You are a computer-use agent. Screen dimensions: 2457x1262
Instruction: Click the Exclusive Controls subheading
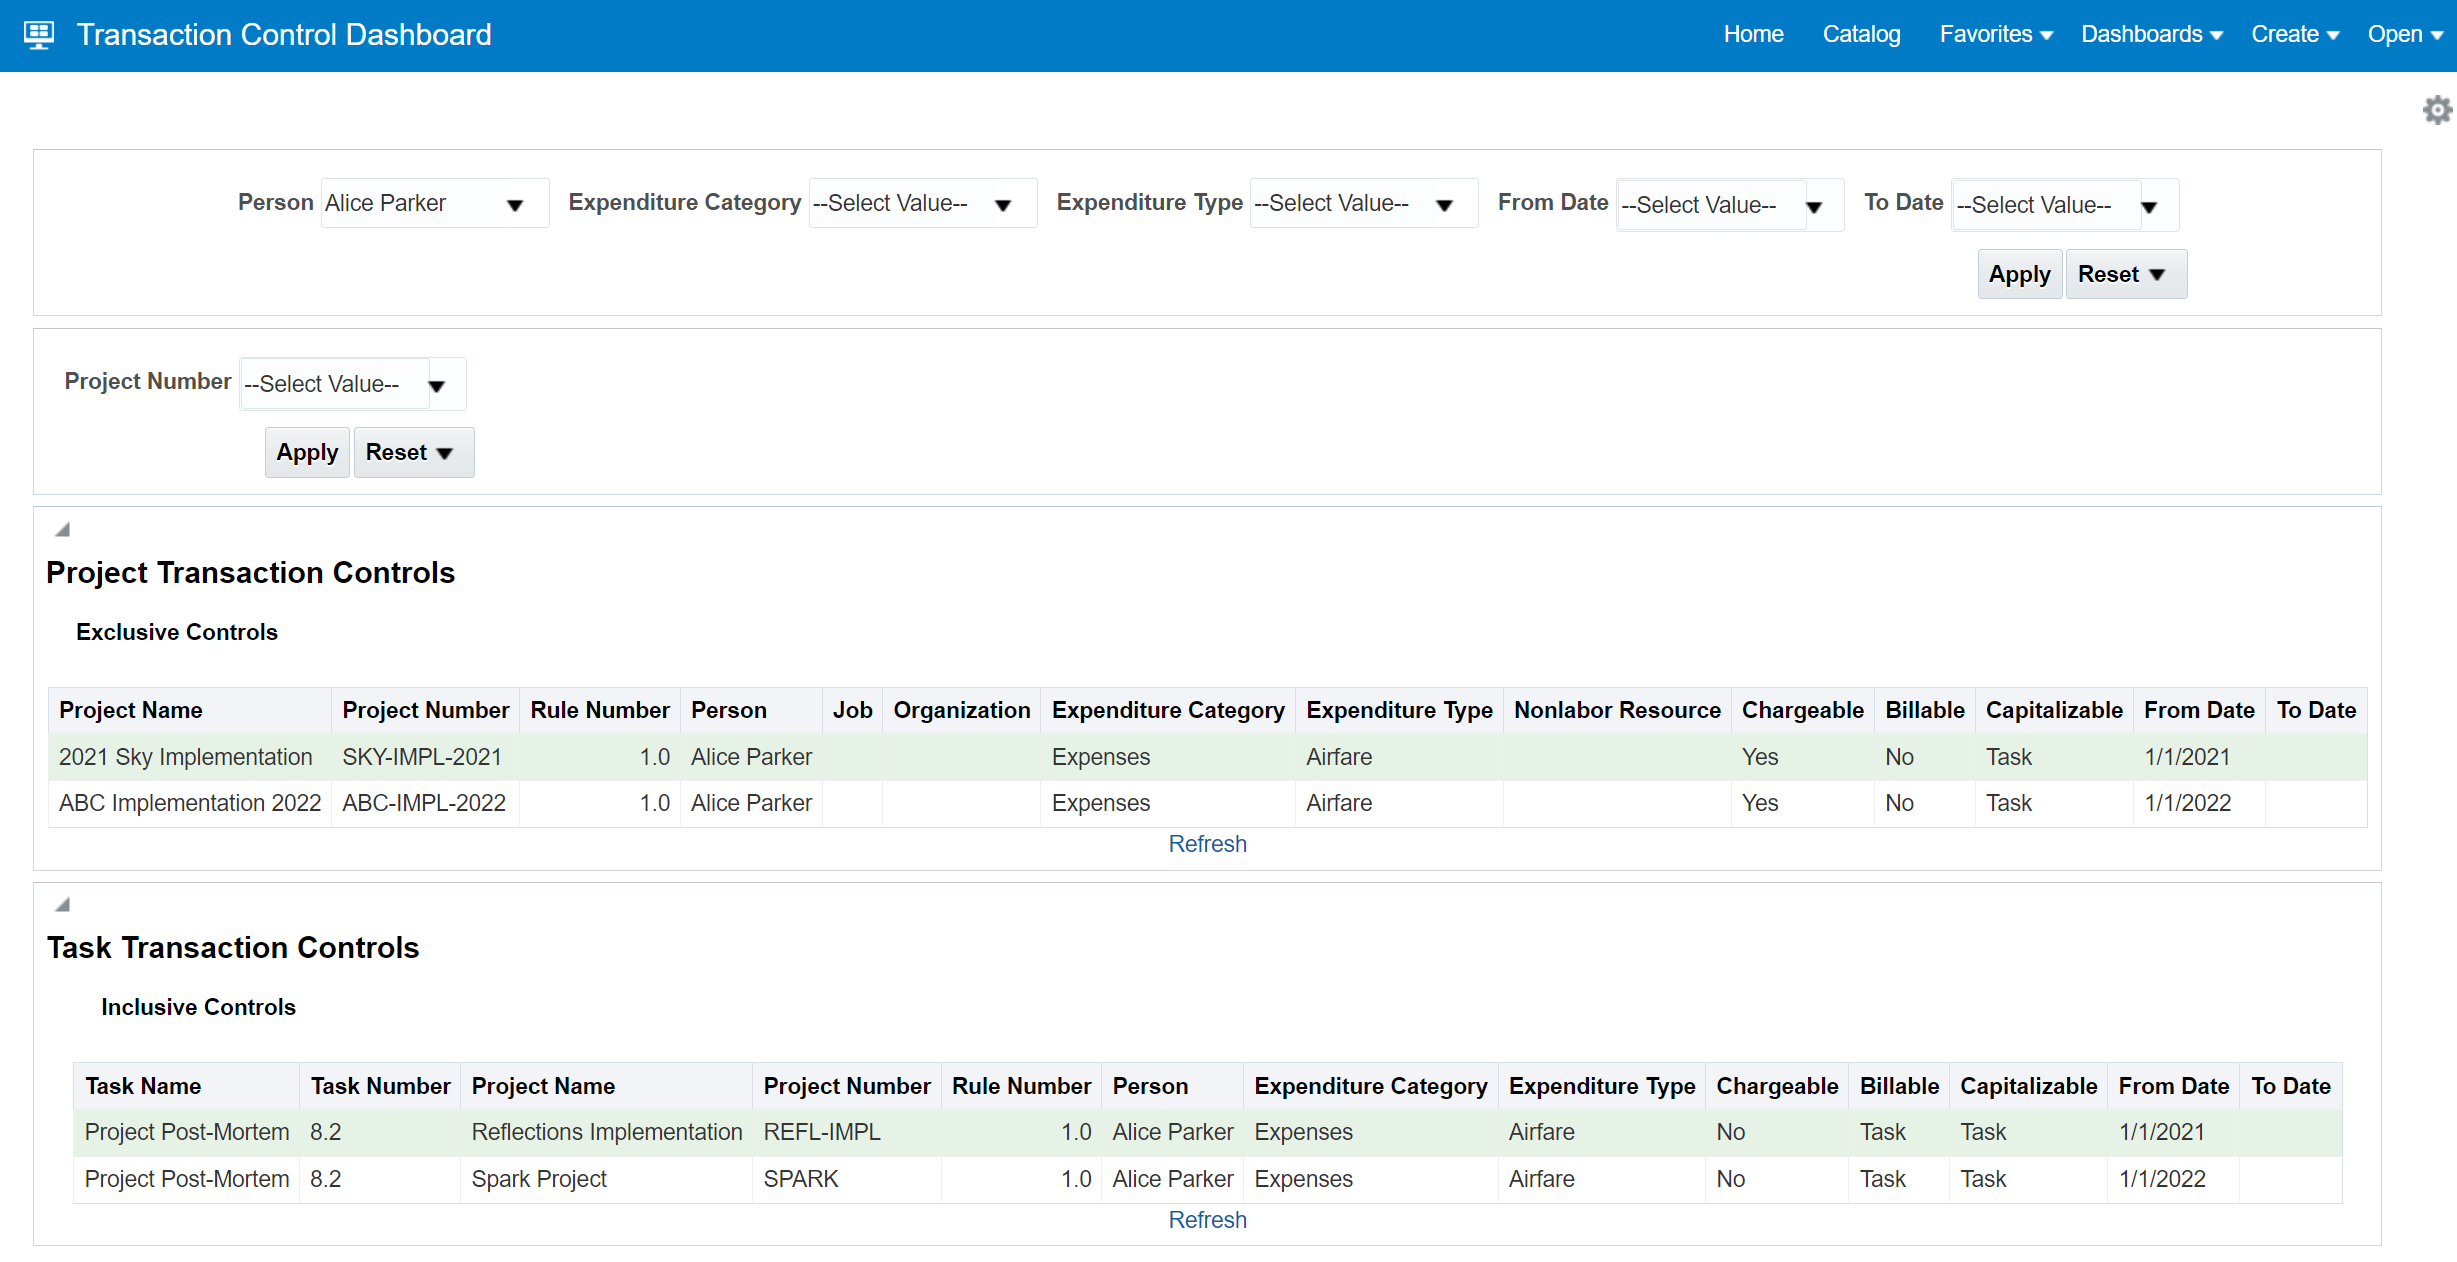tap(177, 632)
